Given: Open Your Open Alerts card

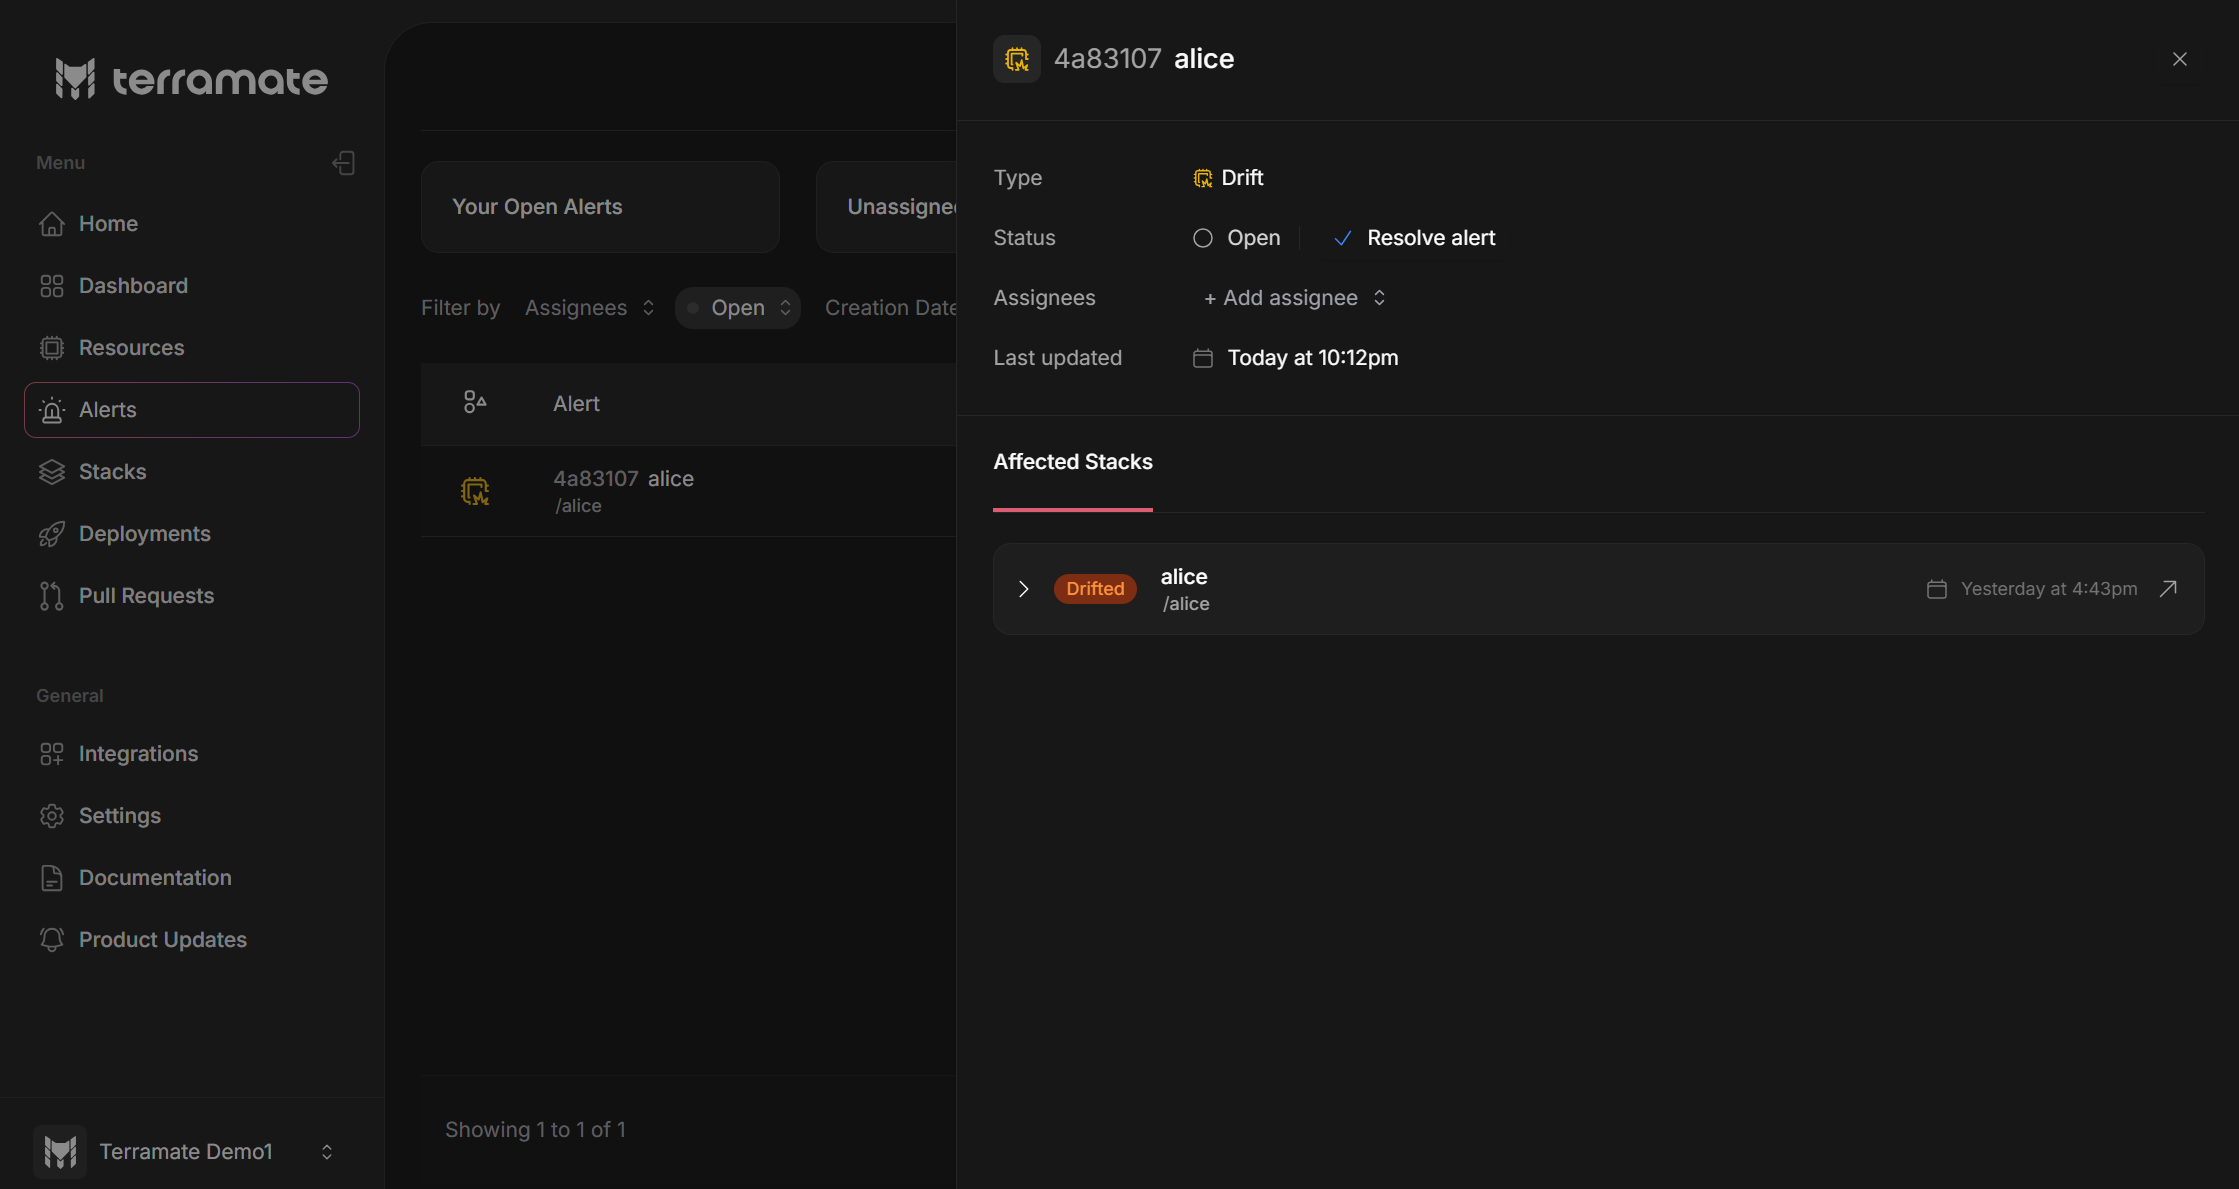Looking at the screenshot, I should click(x=599, y=207).
